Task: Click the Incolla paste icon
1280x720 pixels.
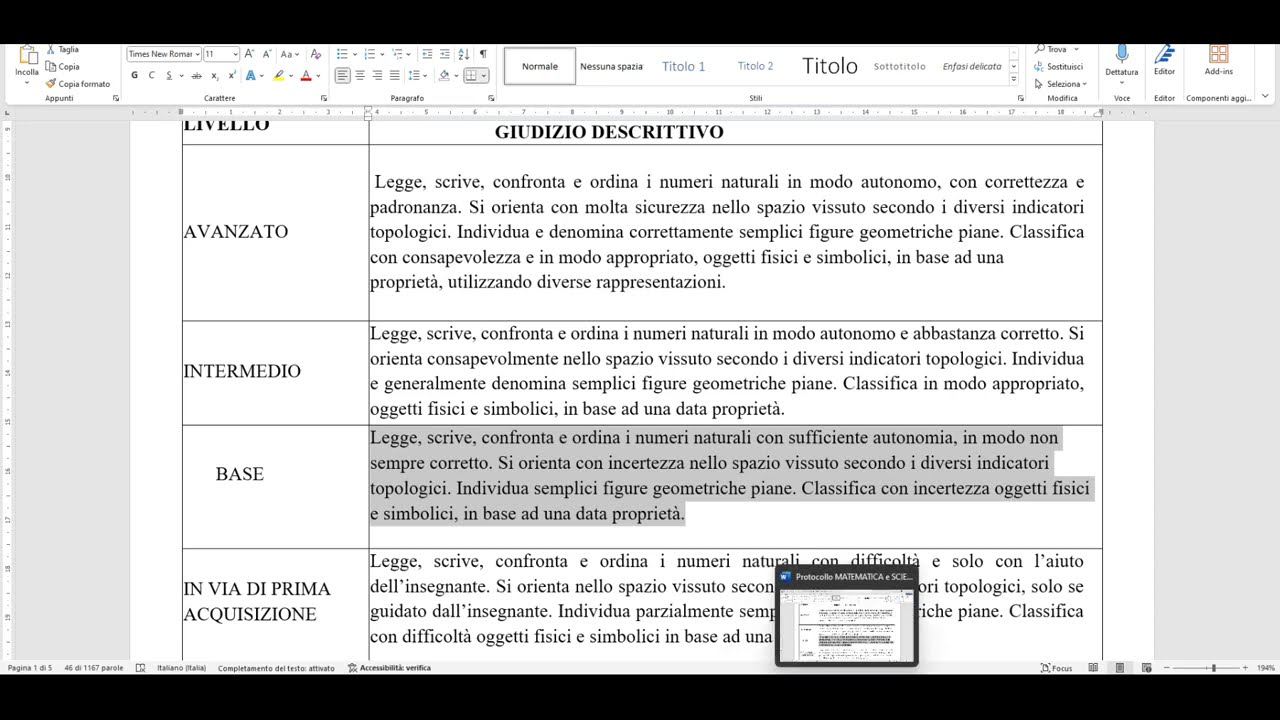Action: pos(27,57)
